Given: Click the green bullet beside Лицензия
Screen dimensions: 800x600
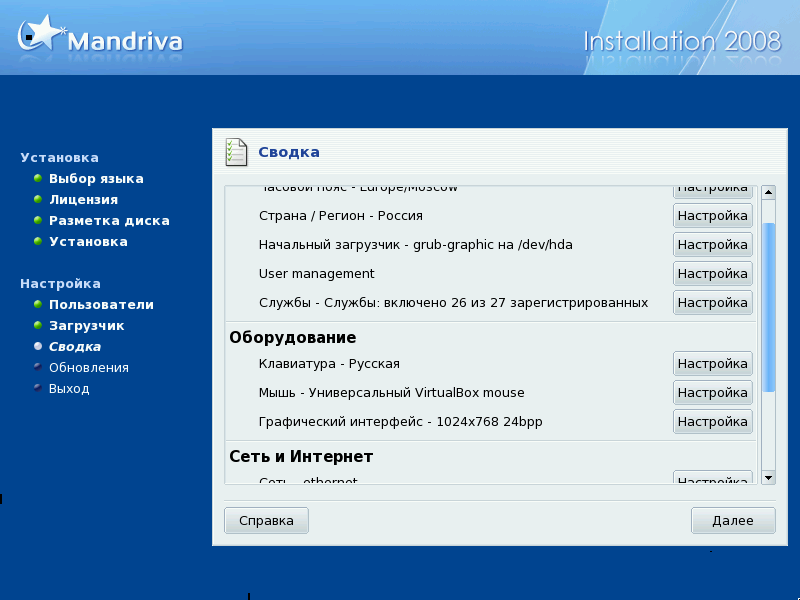Looking at the screenshot, I should pyautogui.click(x=38, y=200).
